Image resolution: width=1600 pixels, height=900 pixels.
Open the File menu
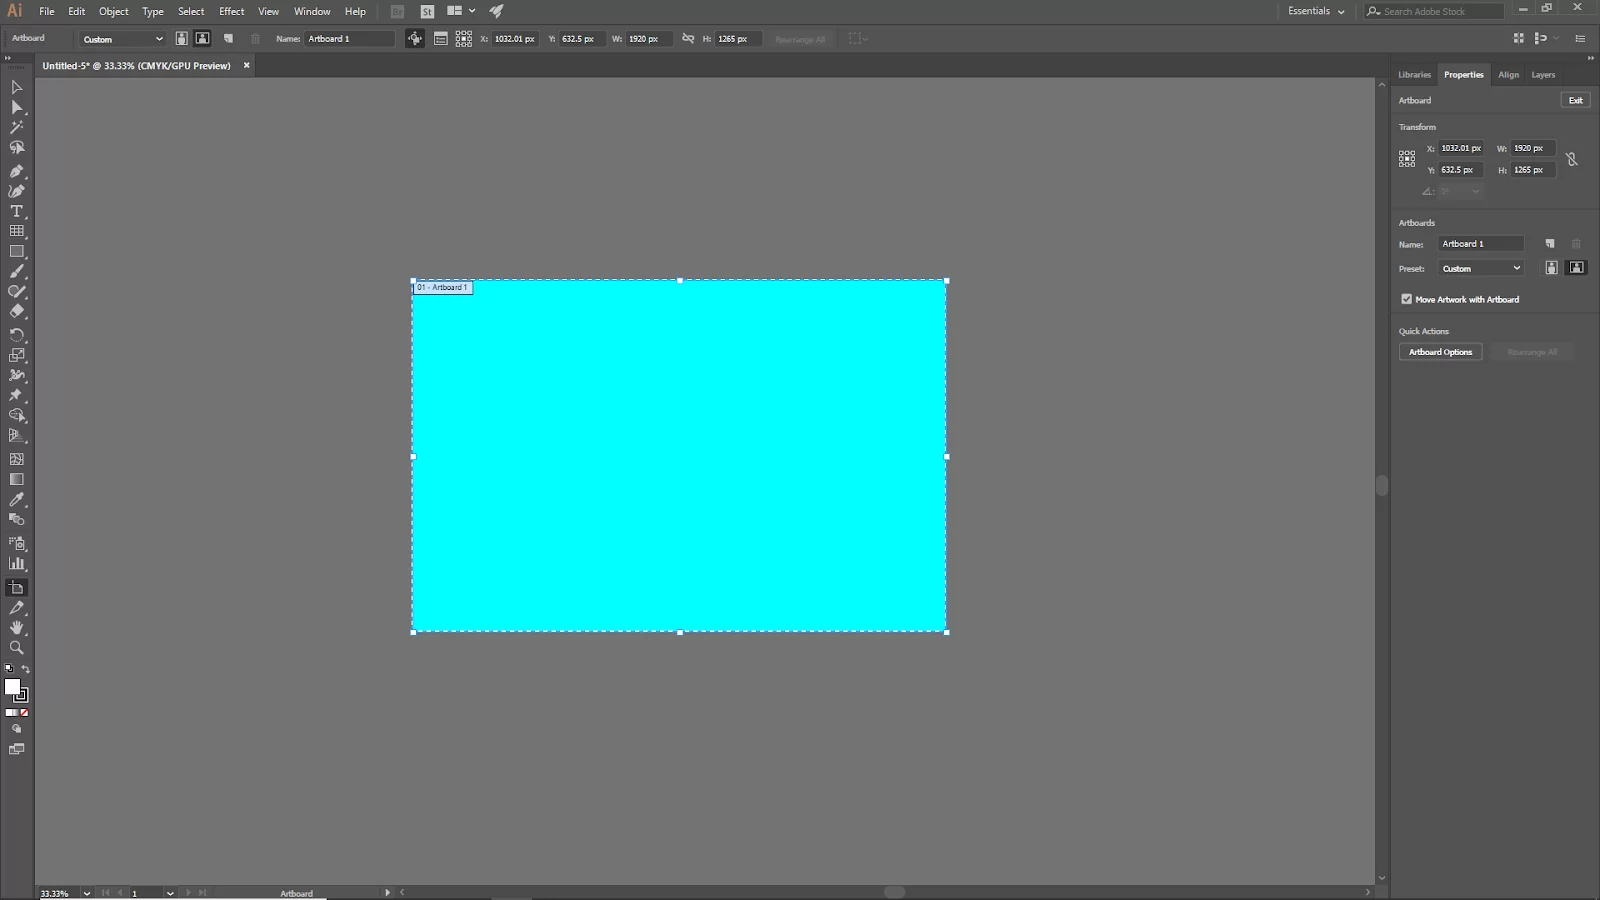coord(46,11)
